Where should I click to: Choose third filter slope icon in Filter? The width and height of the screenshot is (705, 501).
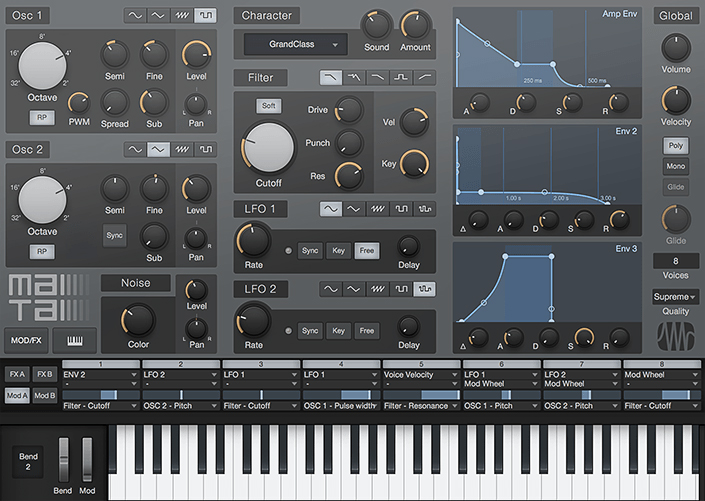[x=378, y=77]
